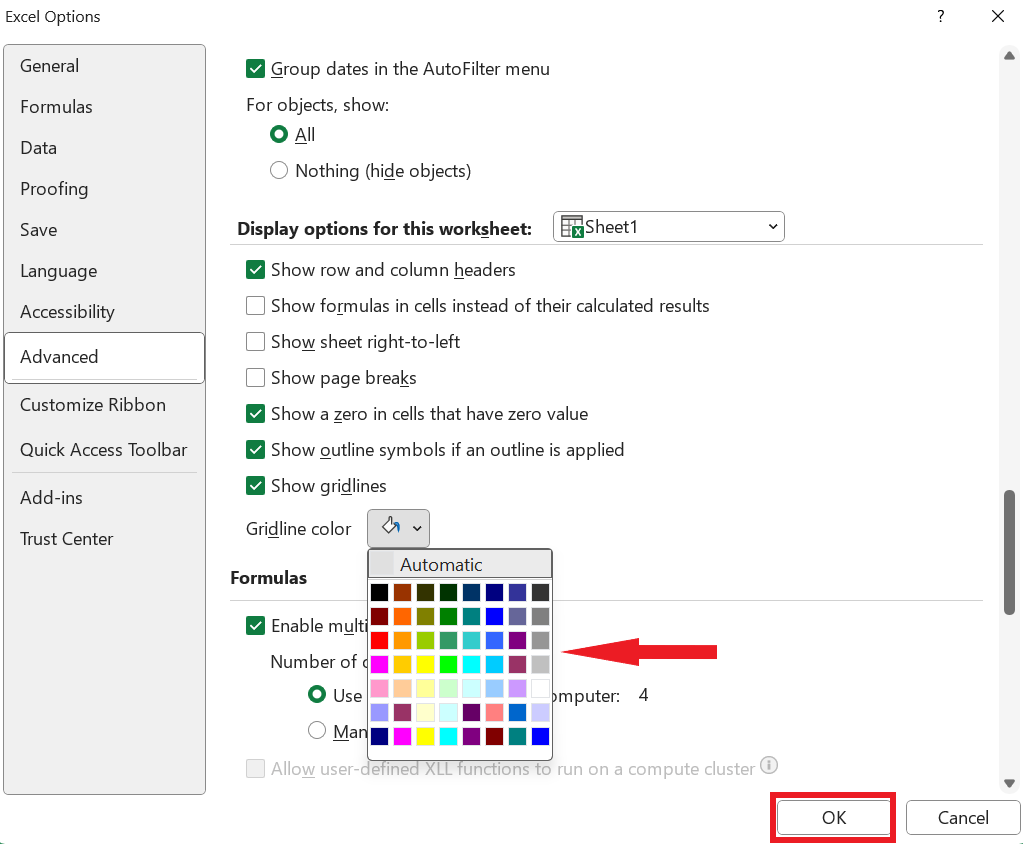1023x844 pixels.
Task: Pick the black color swatch
Action: (x=379, y=593)
